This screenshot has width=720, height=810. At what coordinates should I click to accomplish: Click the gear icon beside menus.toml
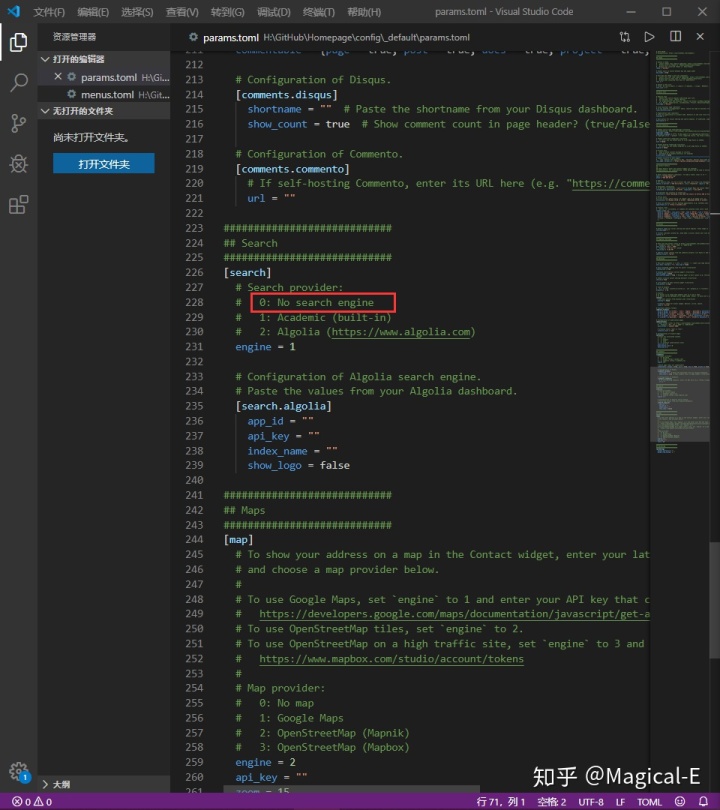pyautogui.click(x=71, y=94)
